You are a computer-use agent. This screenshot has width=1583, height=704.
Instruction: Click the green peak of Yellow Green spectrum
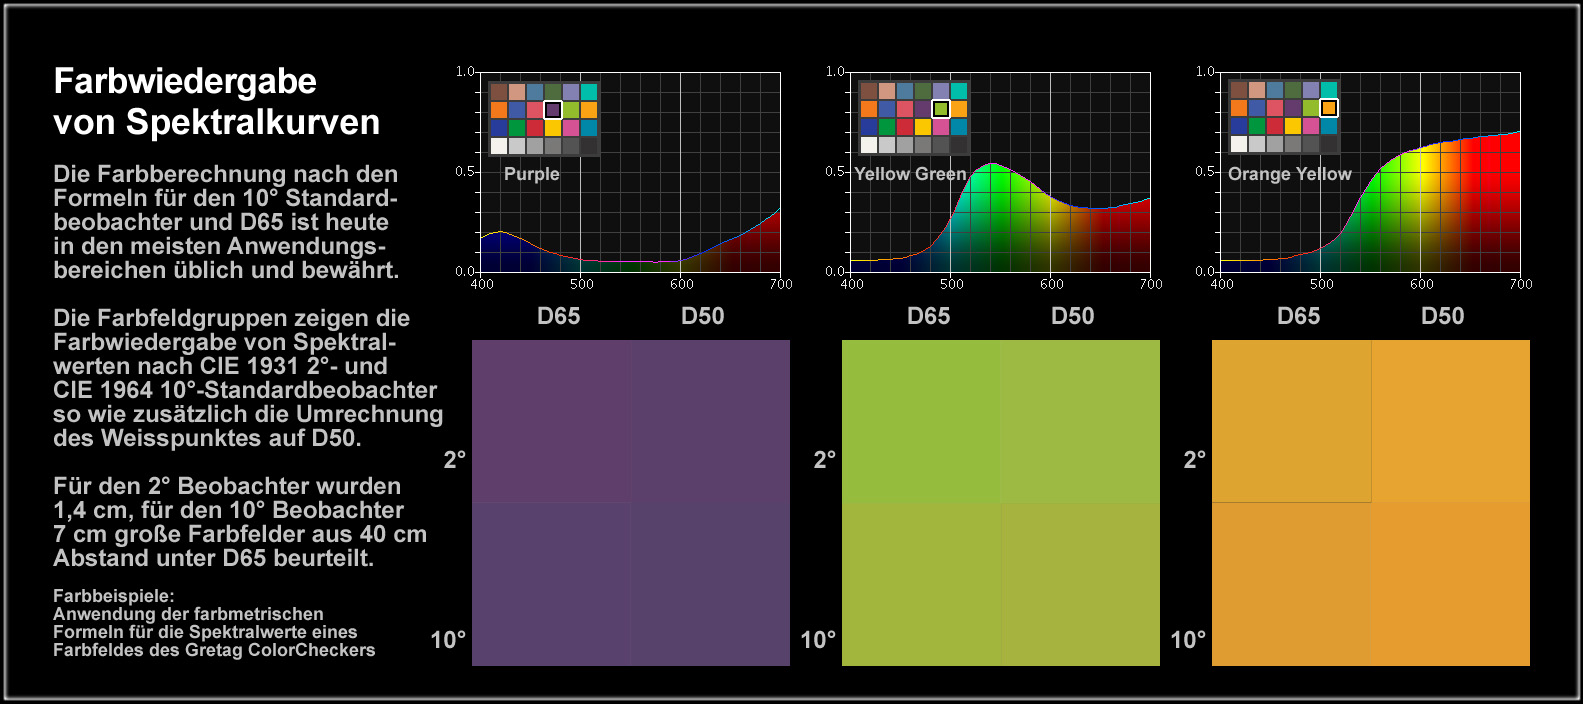click(x=991, y=168)
